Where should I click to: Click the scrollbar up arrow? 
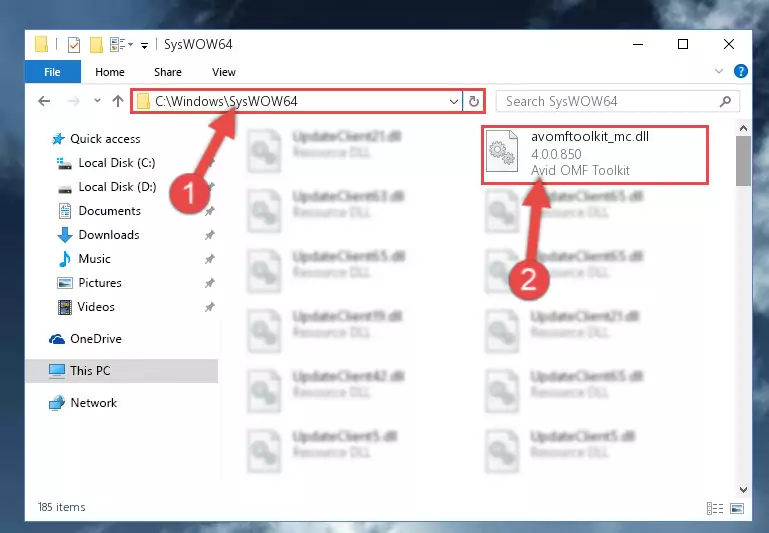pyautogui.click(x=743, y=128)
